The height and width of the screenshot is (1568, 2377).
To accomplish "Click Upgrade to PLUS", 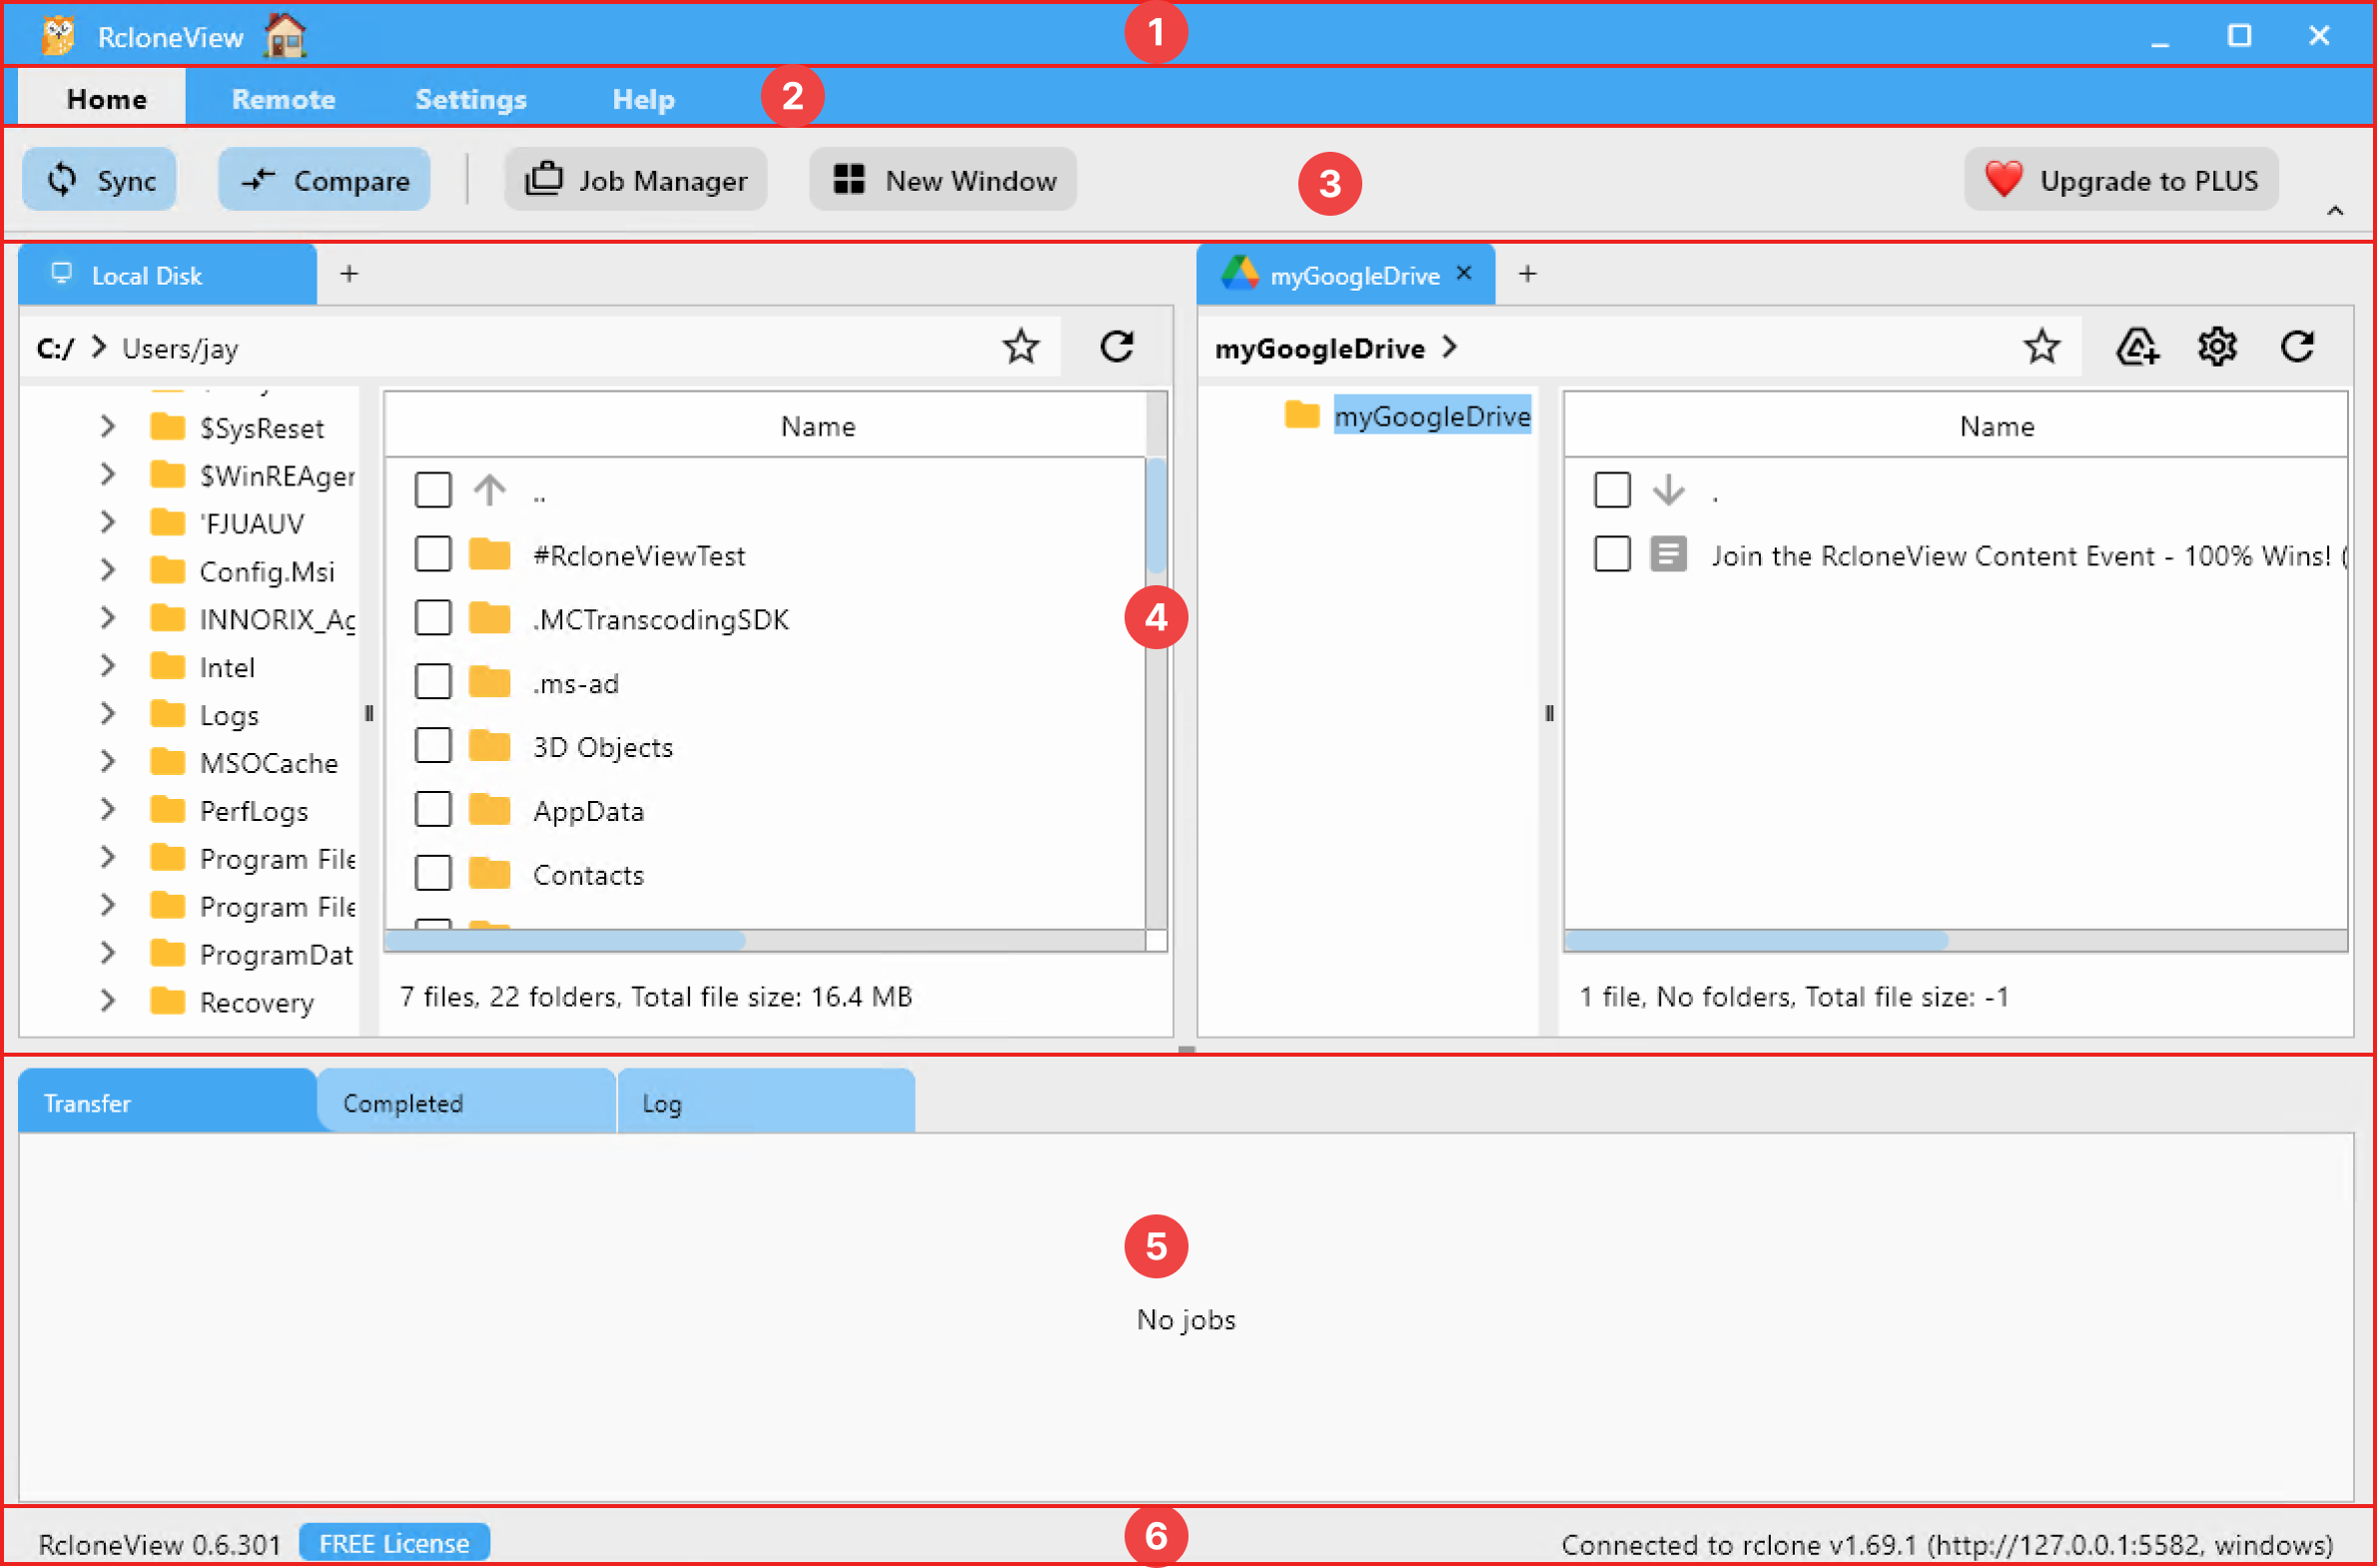I will tap(2120, 180).
